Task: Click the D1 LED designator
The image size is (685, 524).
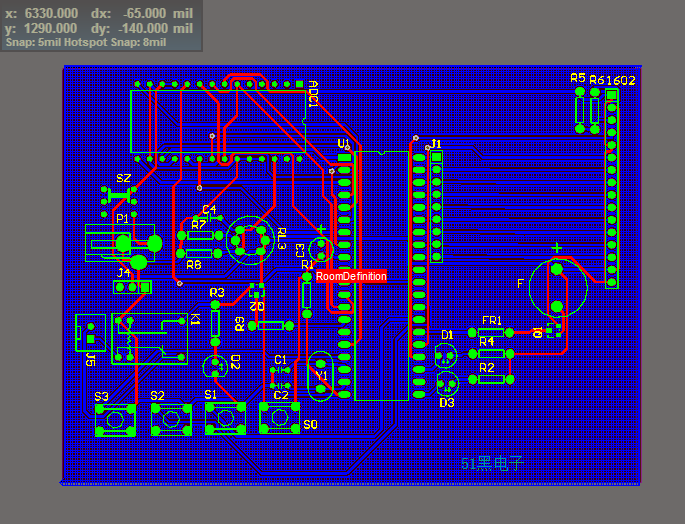Action: 447,335
